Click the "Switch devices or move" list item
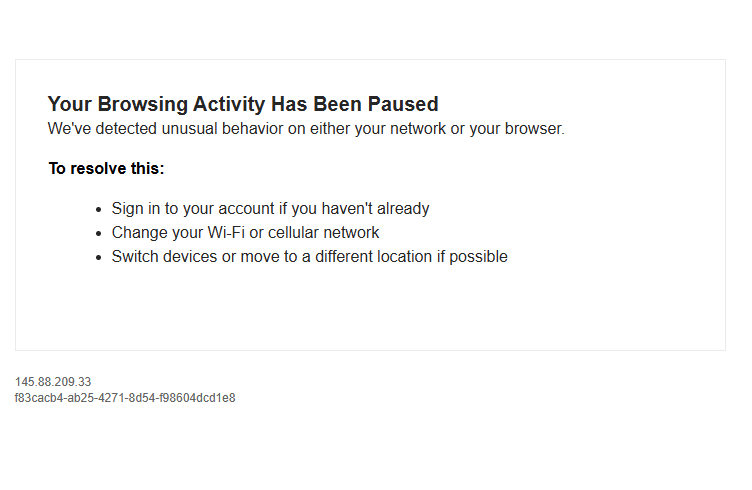752x490 pixels. (x=309, y=257)
